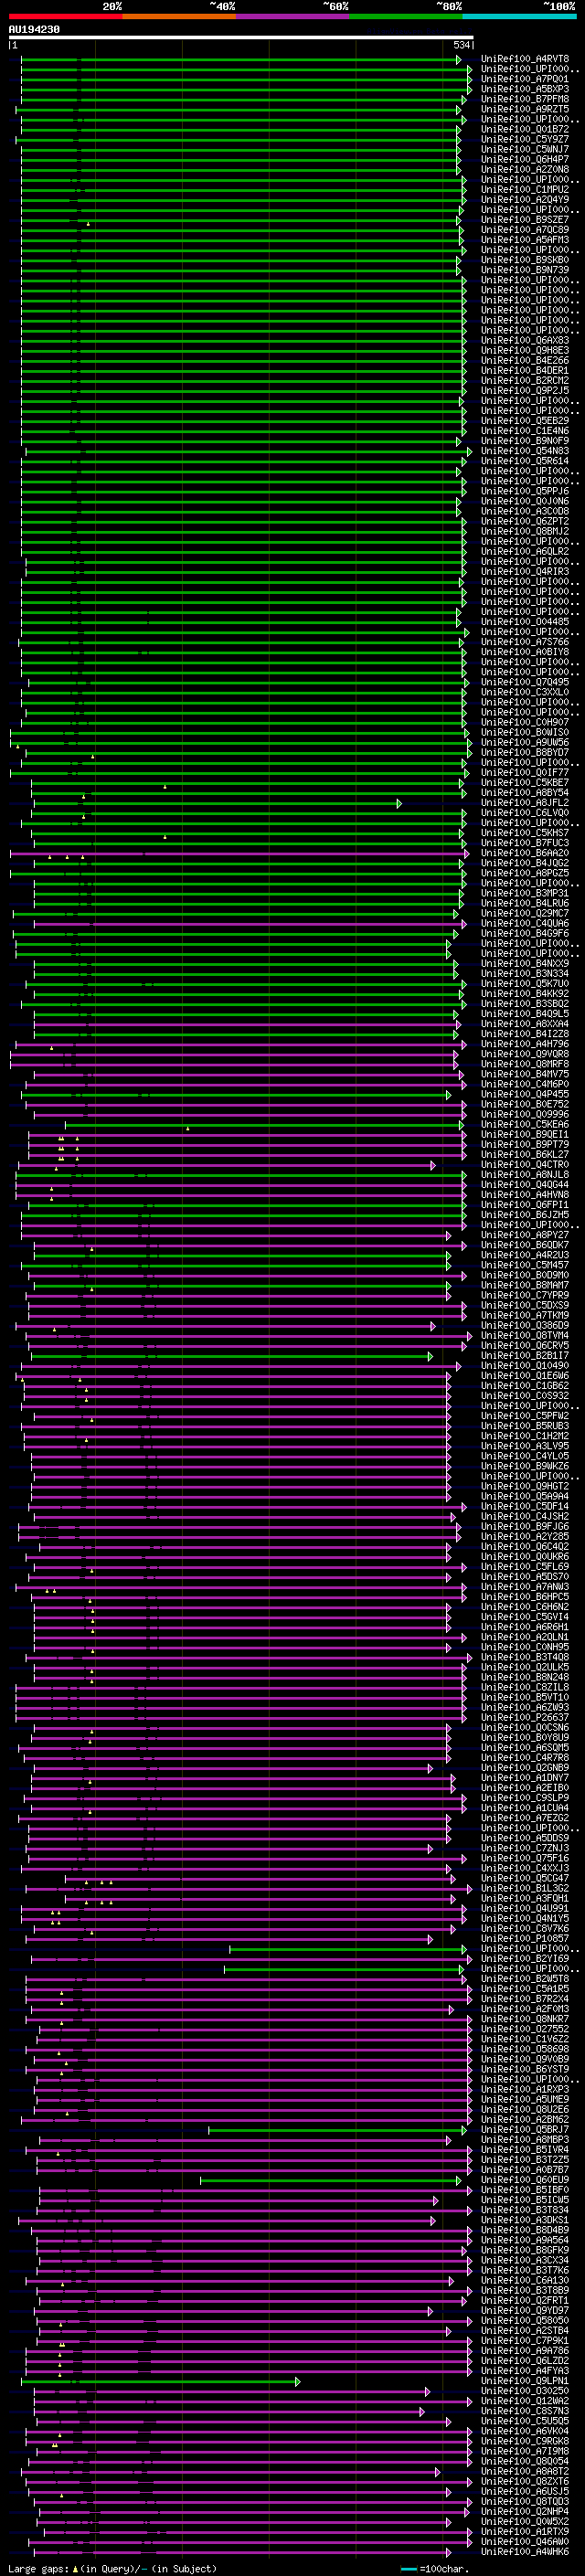Select hit label UniRef100_B4JQG2
Viewport: 585px width, 2576px height.
pos(524,863)
